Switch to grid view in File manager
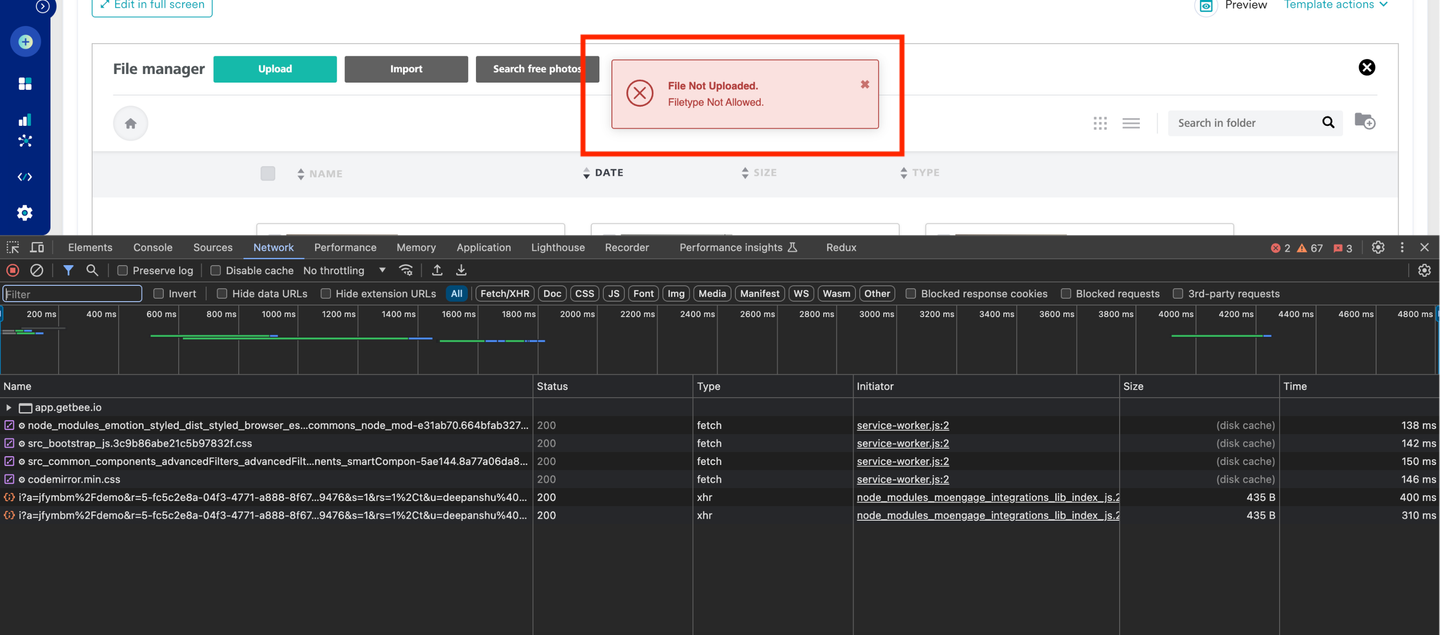 [1100, 123]
